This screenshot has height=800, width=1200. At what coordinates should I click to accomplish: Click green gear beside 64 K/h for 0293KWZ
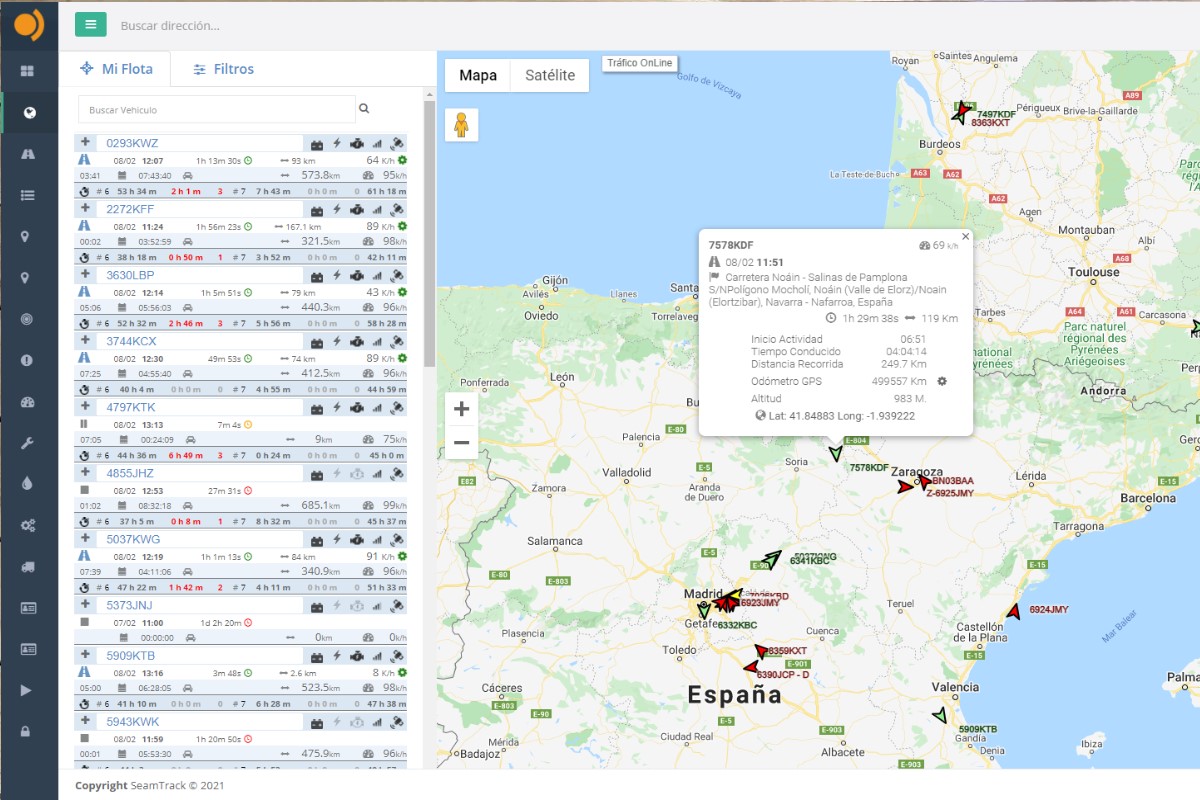(x=402, y=160)
